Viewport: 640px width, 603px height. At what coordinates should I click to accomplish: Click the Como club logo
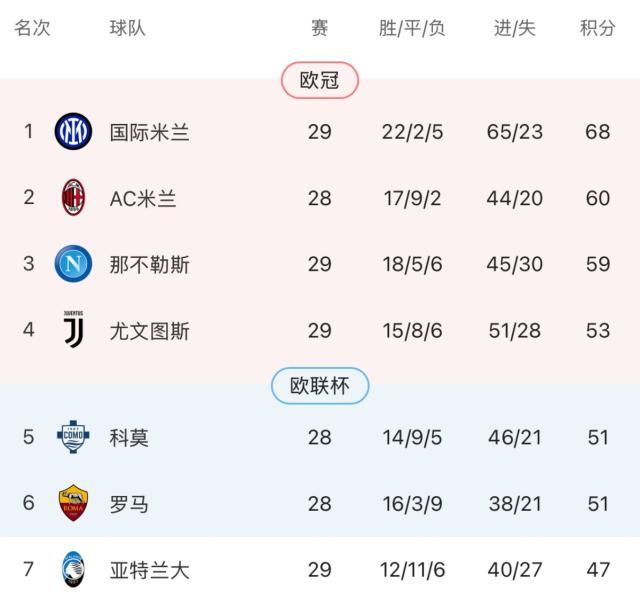coord(73,436)
